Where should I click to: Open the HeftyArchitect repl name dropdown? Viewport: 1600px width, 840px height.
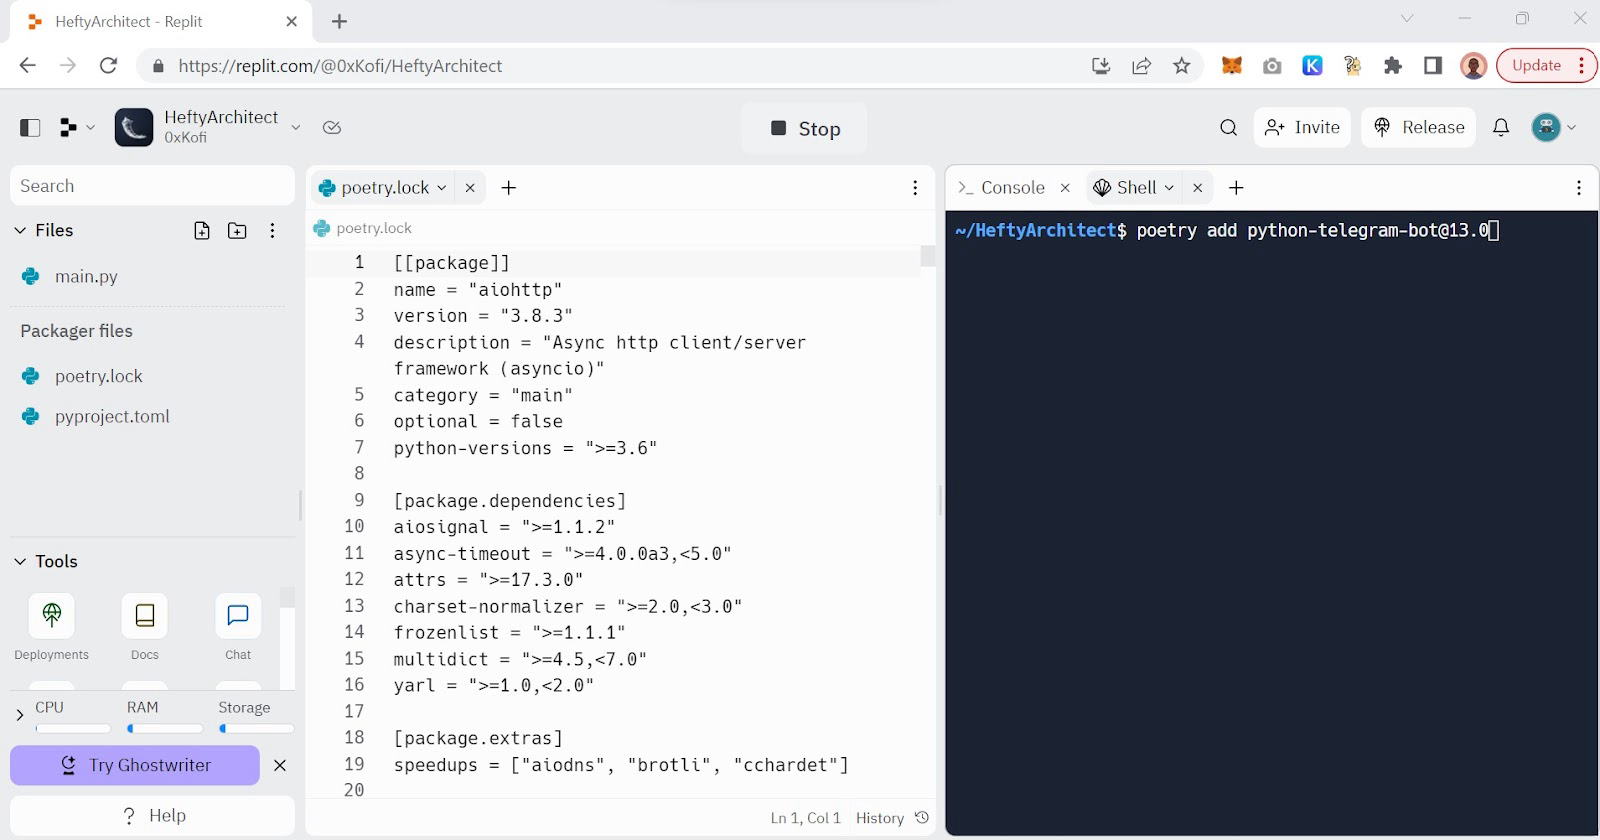click(295, 128)
